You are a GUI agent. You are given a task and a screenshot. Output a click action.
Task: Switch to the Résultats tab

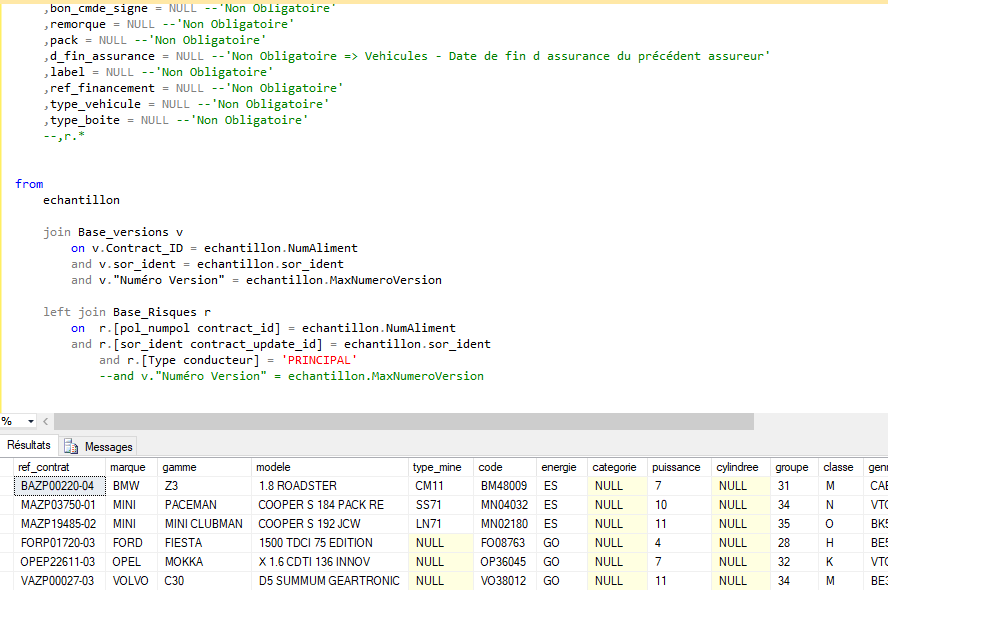coord(29,445)
